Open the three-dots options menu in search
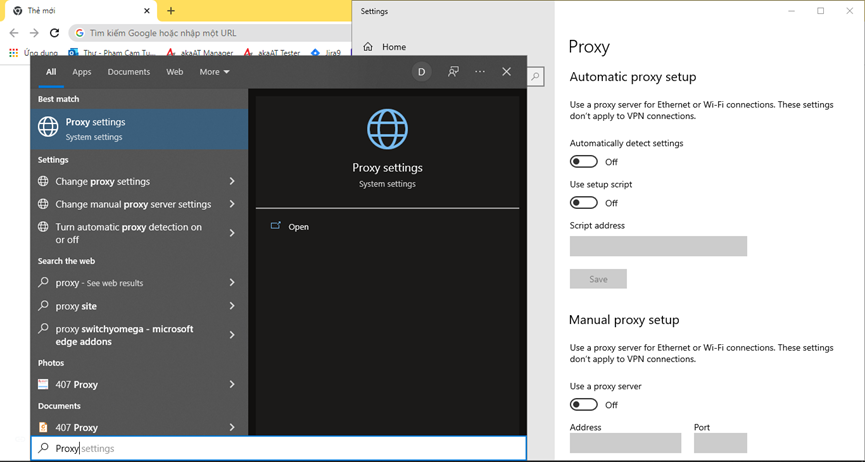Viewport: 865px width, 462px height. point(480,72)
